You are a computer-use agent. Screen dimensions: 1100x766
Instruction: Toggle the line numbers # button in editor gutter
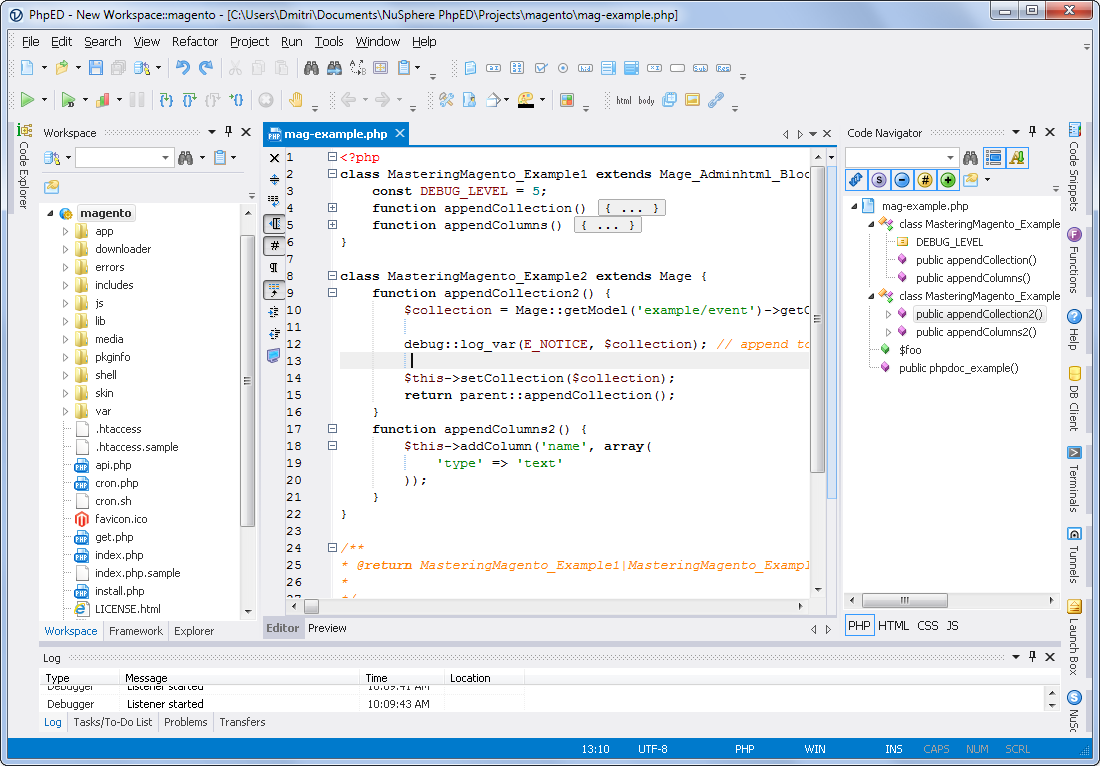coord(274,246)
